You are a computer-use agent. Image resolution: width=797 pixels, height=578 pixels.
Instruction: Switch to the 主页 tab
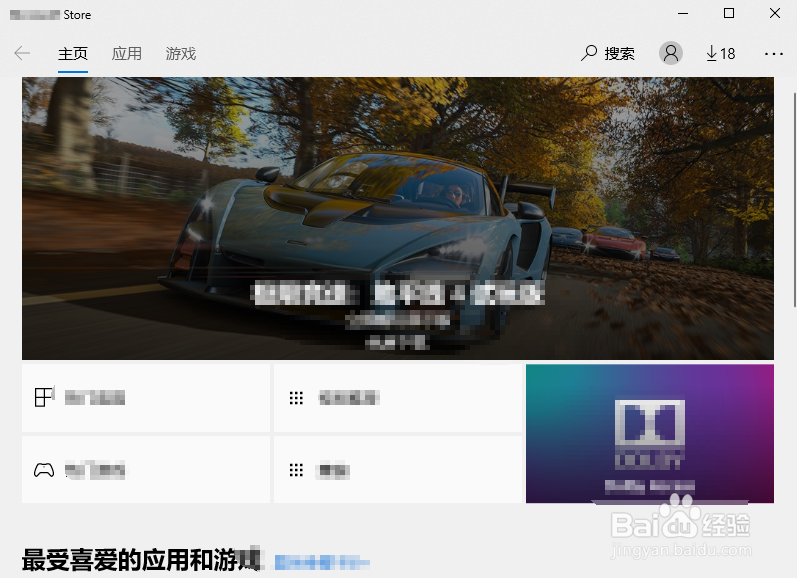tap(73, 53)
